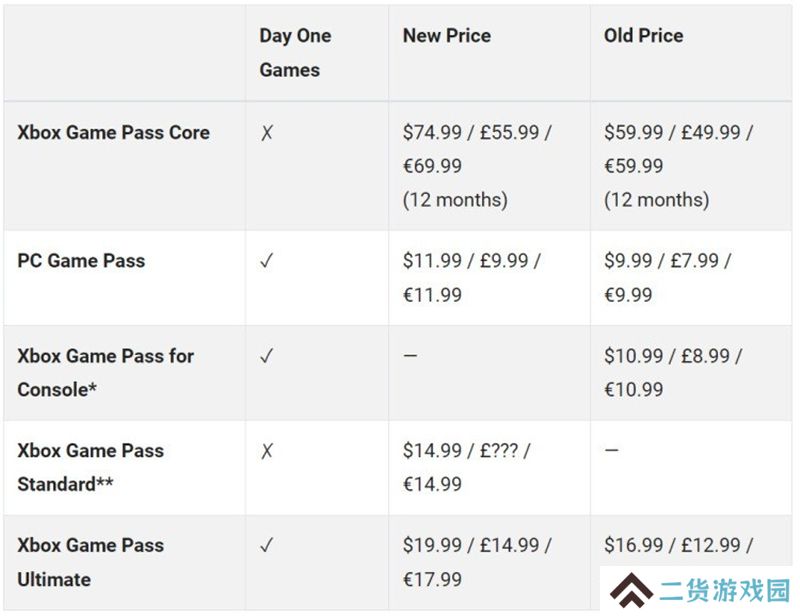The image size is (800, 616).
Task: Click the $74.99 new price for Core
Action: [432, 133]
